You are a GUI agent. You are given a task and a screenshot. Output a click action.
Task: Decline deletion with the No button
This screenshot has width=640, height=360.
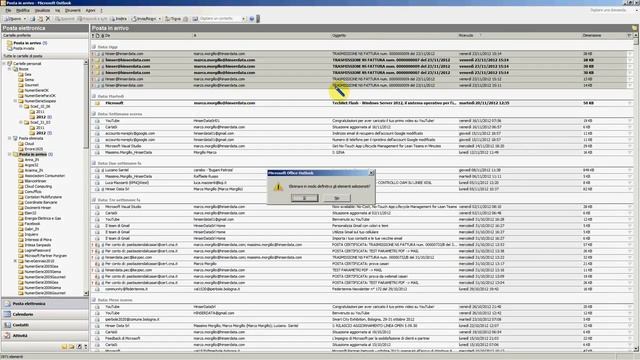pyautogui.click(x=337, y=198)
